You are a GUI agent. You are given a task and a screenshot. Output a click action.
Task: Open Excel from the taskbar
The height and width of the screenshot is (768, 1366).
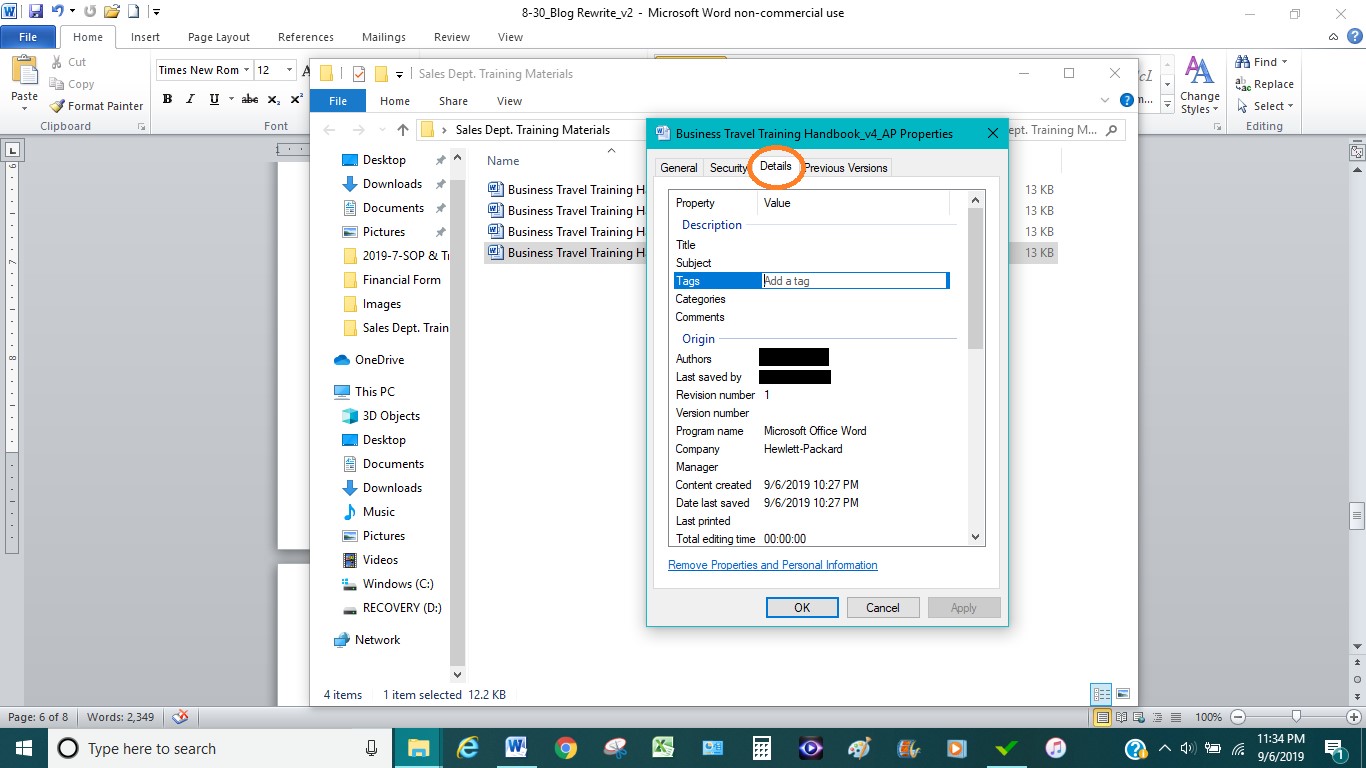[663, 748]
